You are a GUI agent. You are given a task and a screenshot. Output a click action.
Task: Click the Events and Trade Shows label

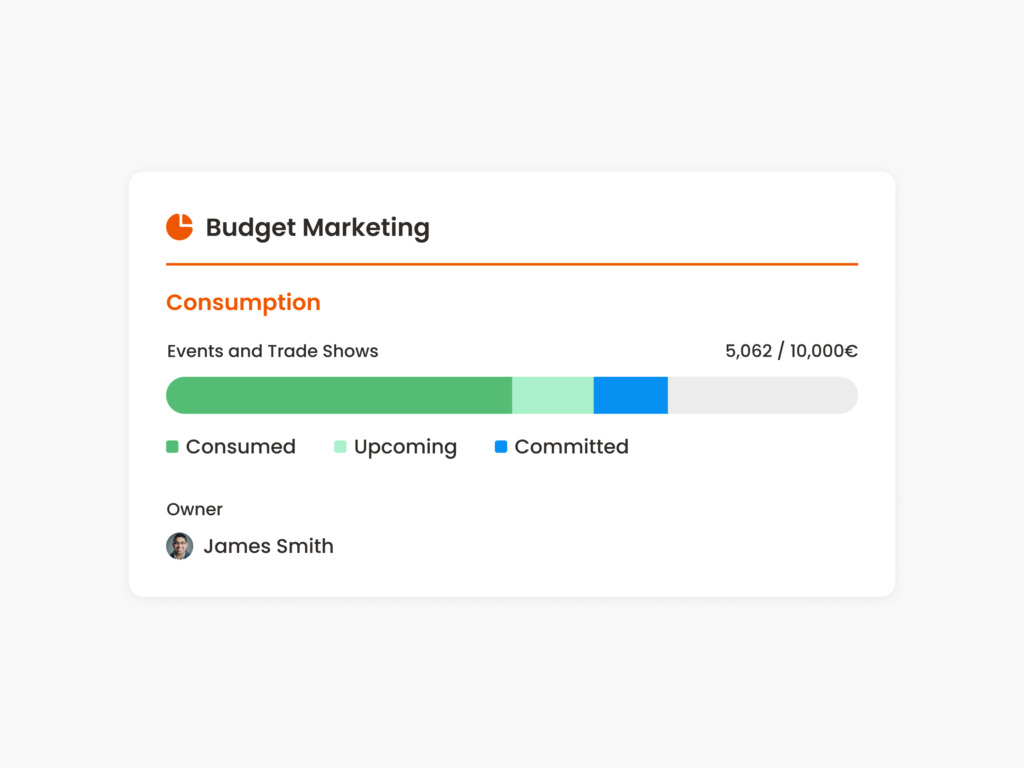point(272,351)
